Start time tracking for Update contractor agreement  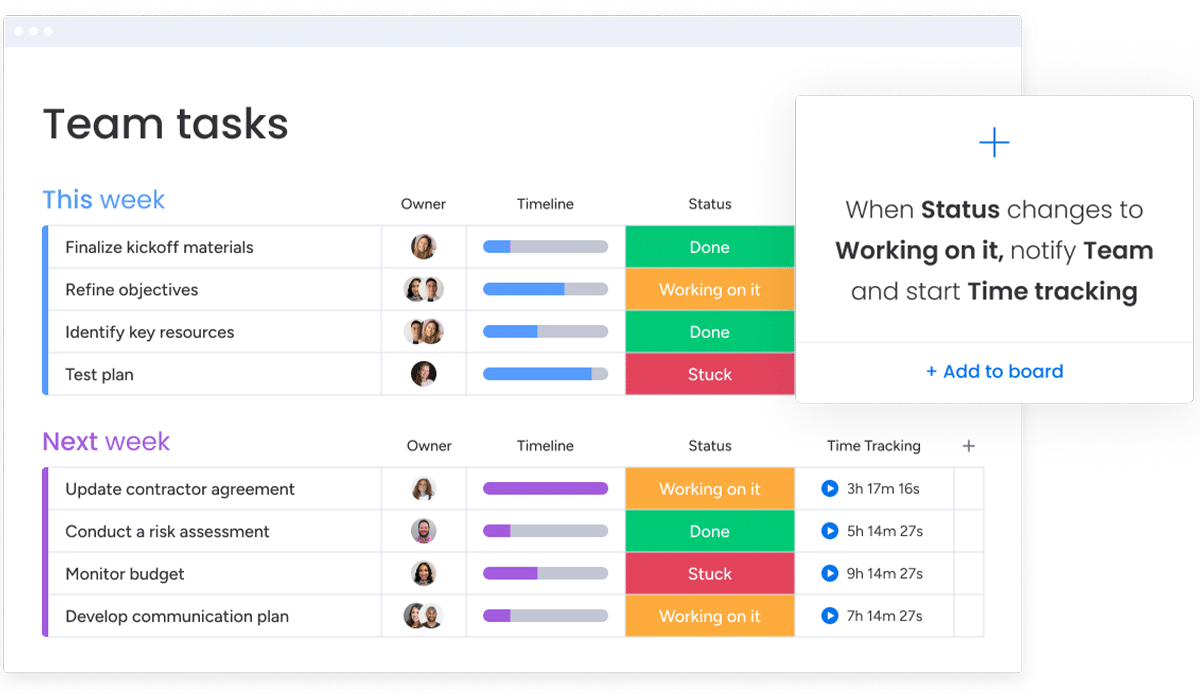829,489
